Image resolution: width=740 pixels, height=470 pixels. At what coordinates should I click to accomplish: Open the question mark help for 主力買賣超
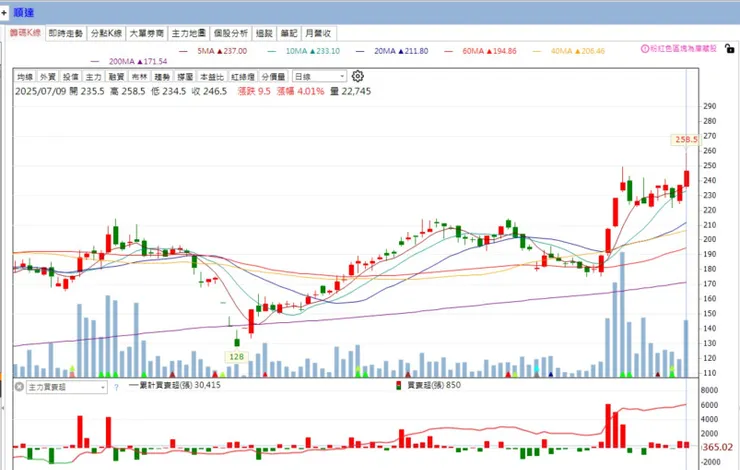coord(116,387)
